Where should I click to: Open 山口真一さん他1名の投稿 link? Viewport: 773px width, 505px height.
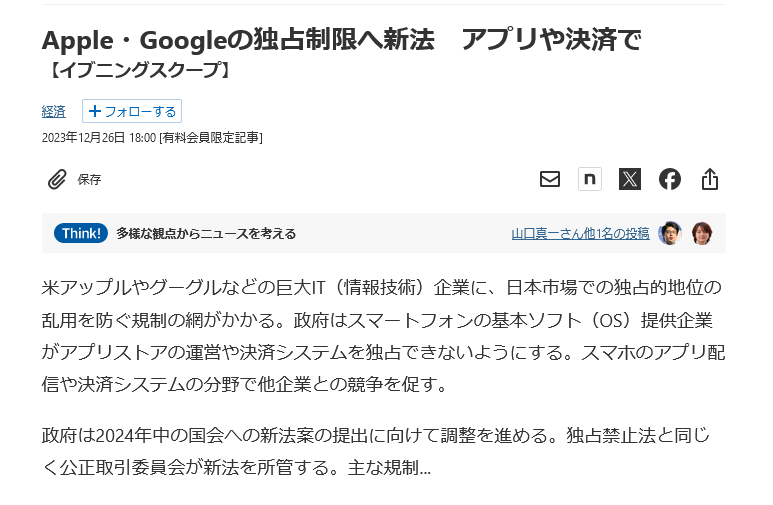tap(580, 233)
